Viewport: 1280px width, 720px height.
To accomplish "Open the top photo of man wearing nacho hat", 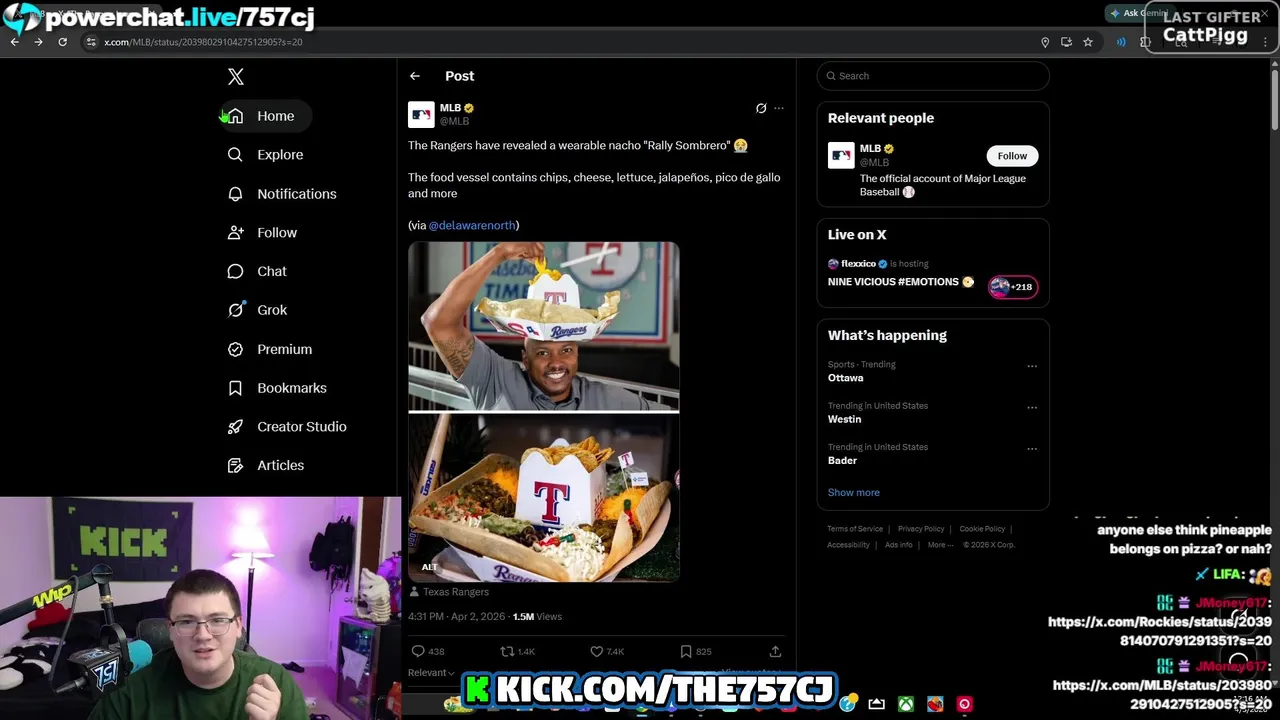I will (x=543, y=326).
